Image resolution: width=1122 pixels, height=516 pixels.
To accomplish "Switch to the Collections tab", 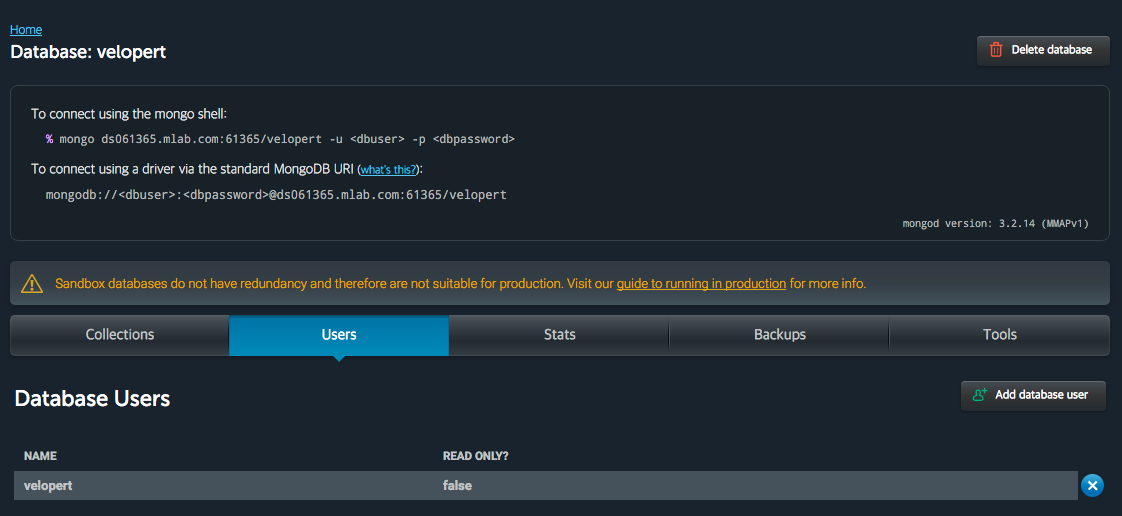I will pyautogui.click(x=119, y=335).
